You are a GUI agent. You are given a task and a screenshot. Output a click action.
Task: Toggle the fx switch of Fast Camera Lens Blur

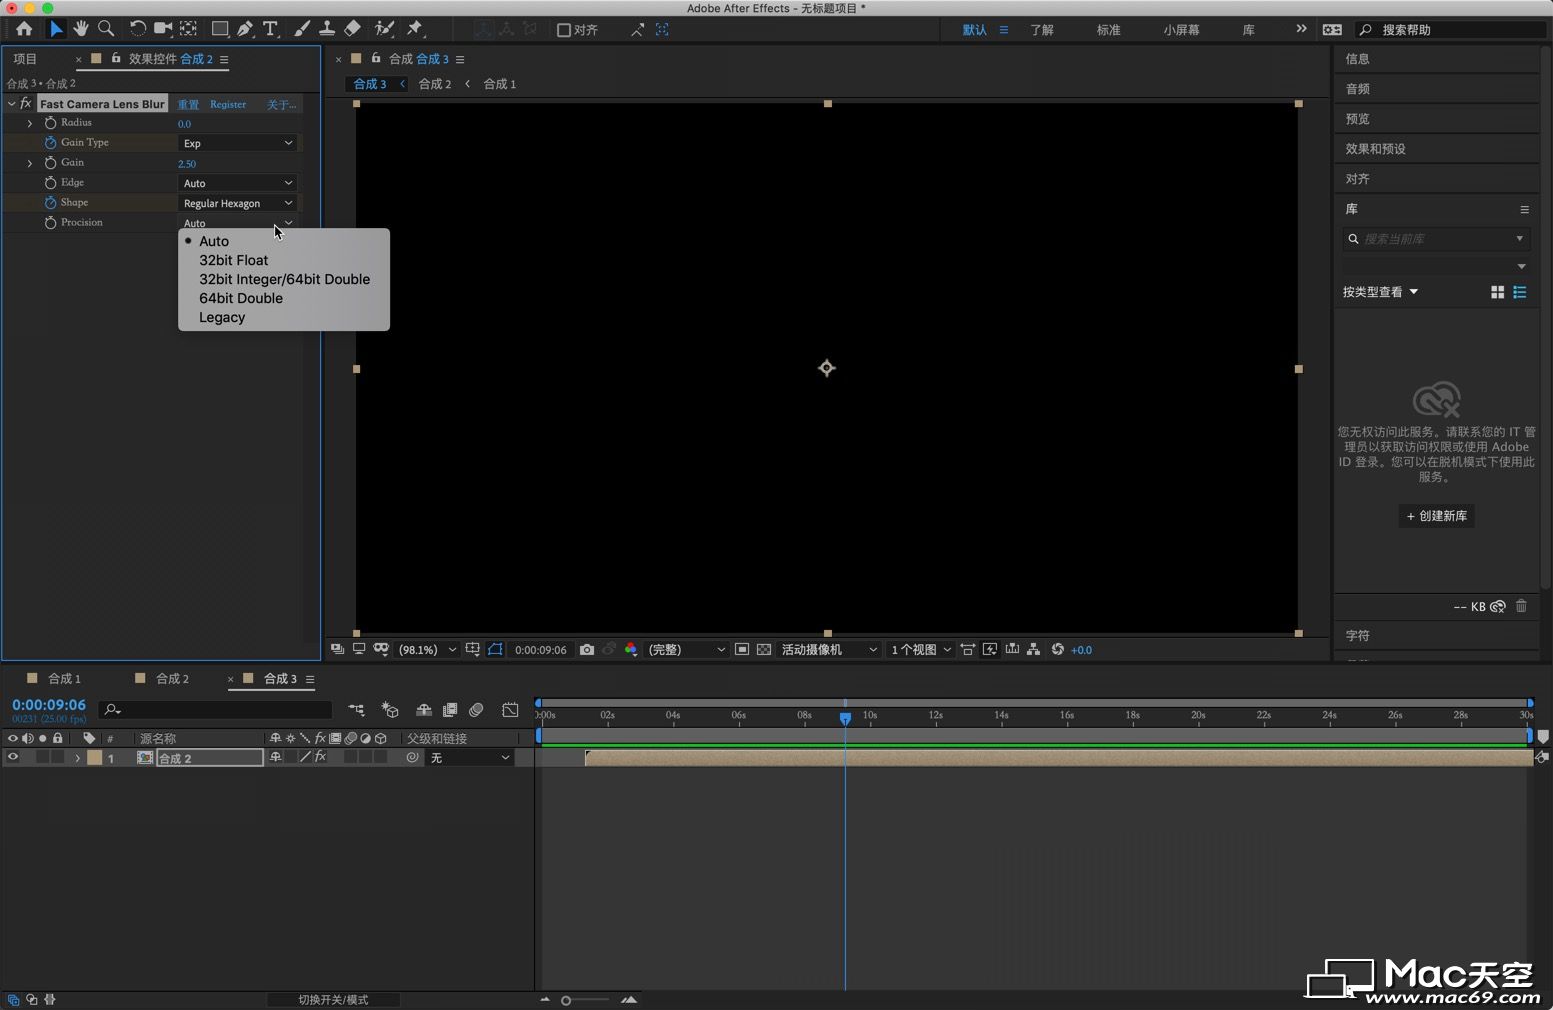[x=26, y=103]
